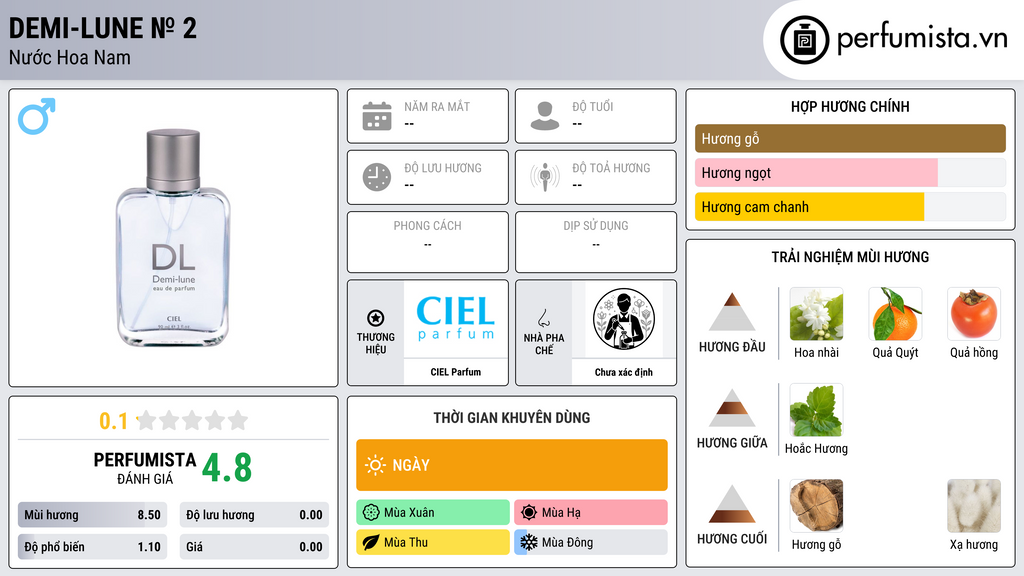Click the HỢP HƯƠNG CHÍNH heading
Screen dimensions: 1024x576
pos(850,106)
